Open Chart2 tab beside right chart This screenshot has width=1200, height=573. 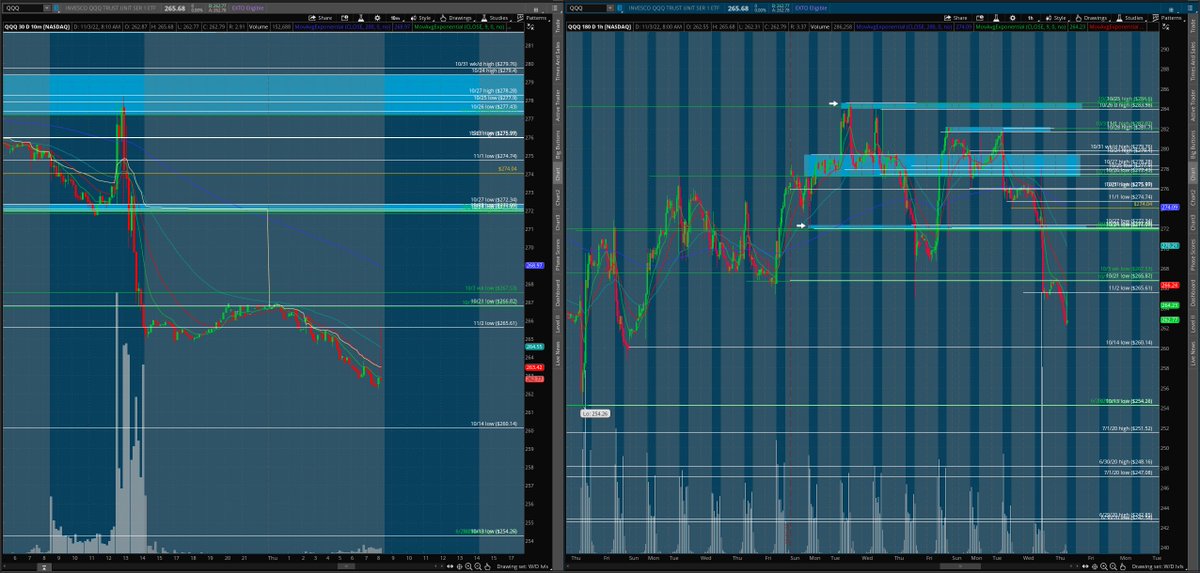pyautogui.click(x=1193, y=197)
